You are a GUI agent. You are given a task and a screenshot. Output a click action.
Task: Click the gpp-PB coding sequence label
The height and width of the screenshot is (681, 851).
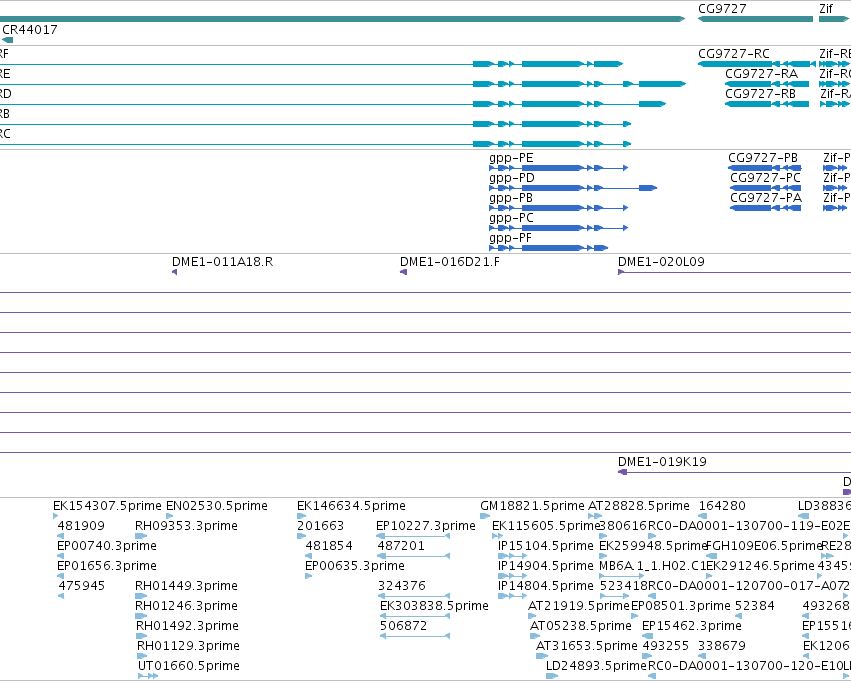pos(511,198)
